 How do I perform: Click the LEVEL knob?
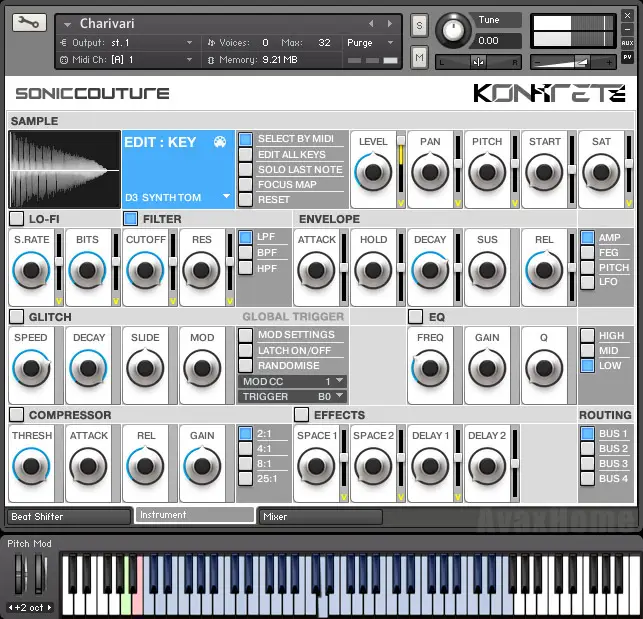373,172
